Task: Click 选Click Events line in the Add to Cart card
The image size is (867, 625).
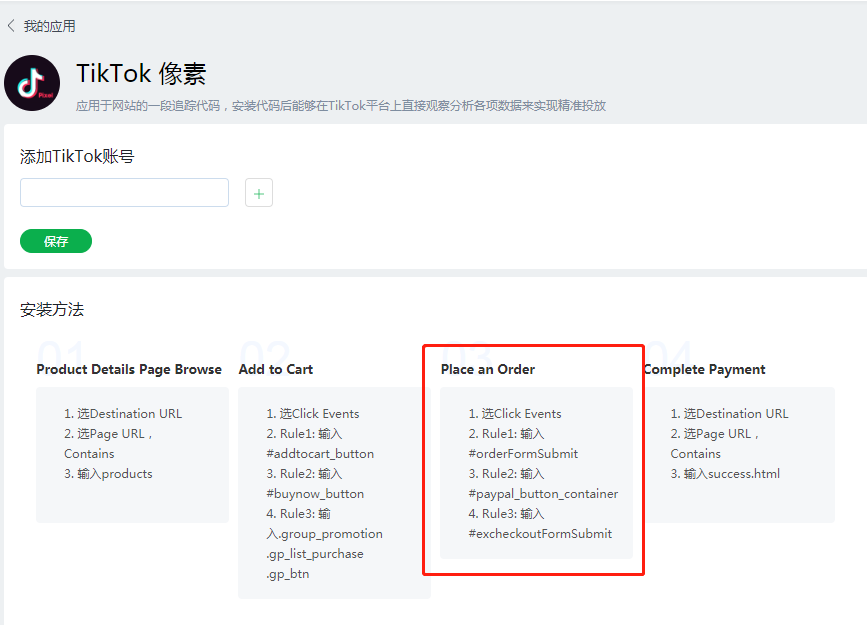Action: pyautogui.click(x=313, y=414)
